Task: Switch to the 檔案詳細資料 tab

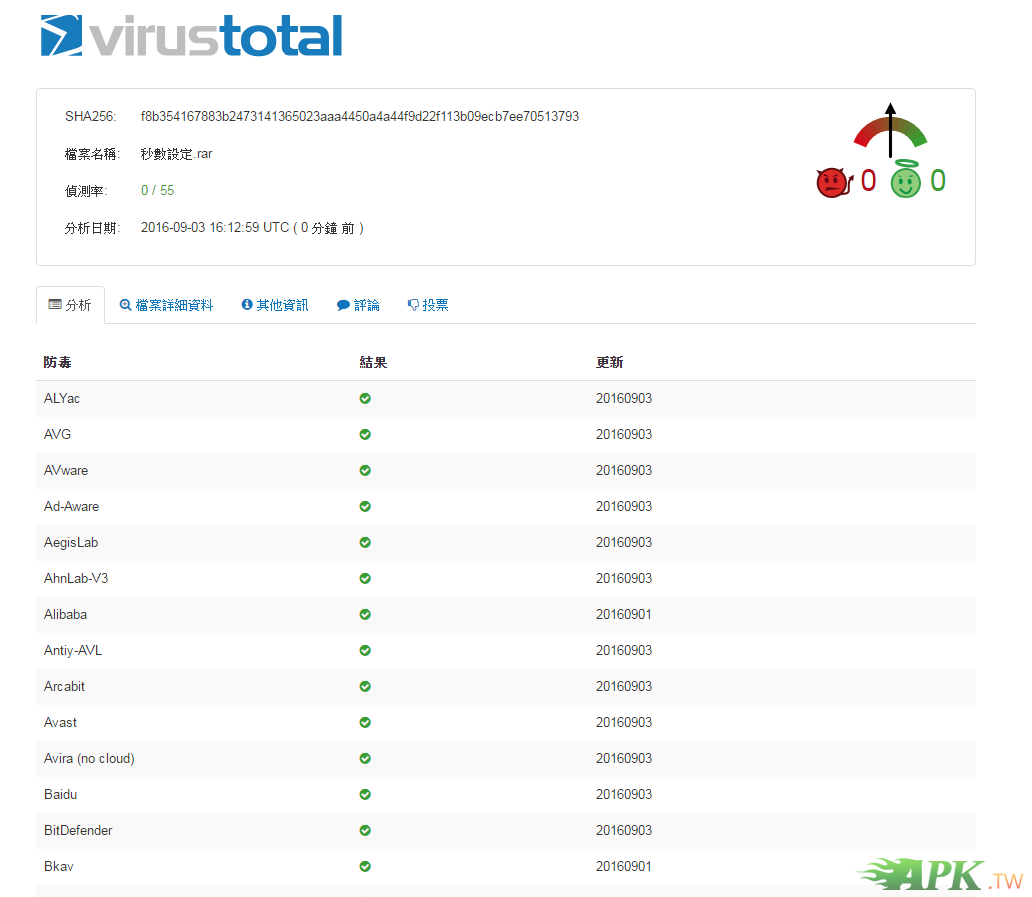Action: 167,305
